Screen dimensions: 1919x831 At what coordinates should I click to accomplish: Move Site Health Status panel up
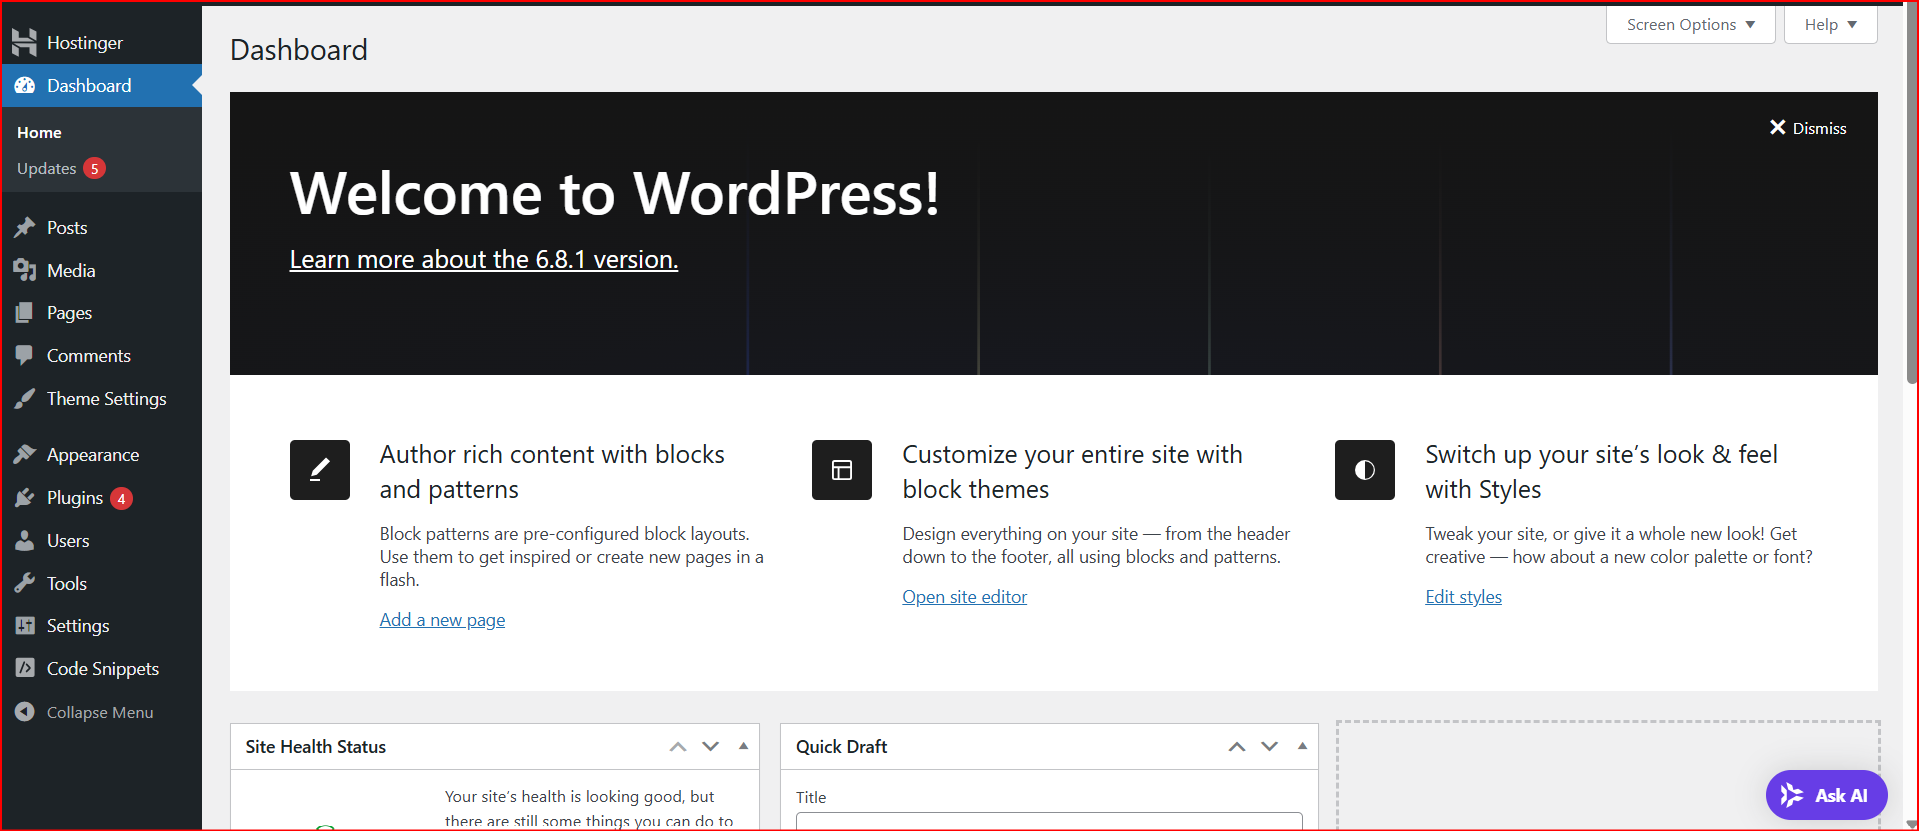click(678, 747)
